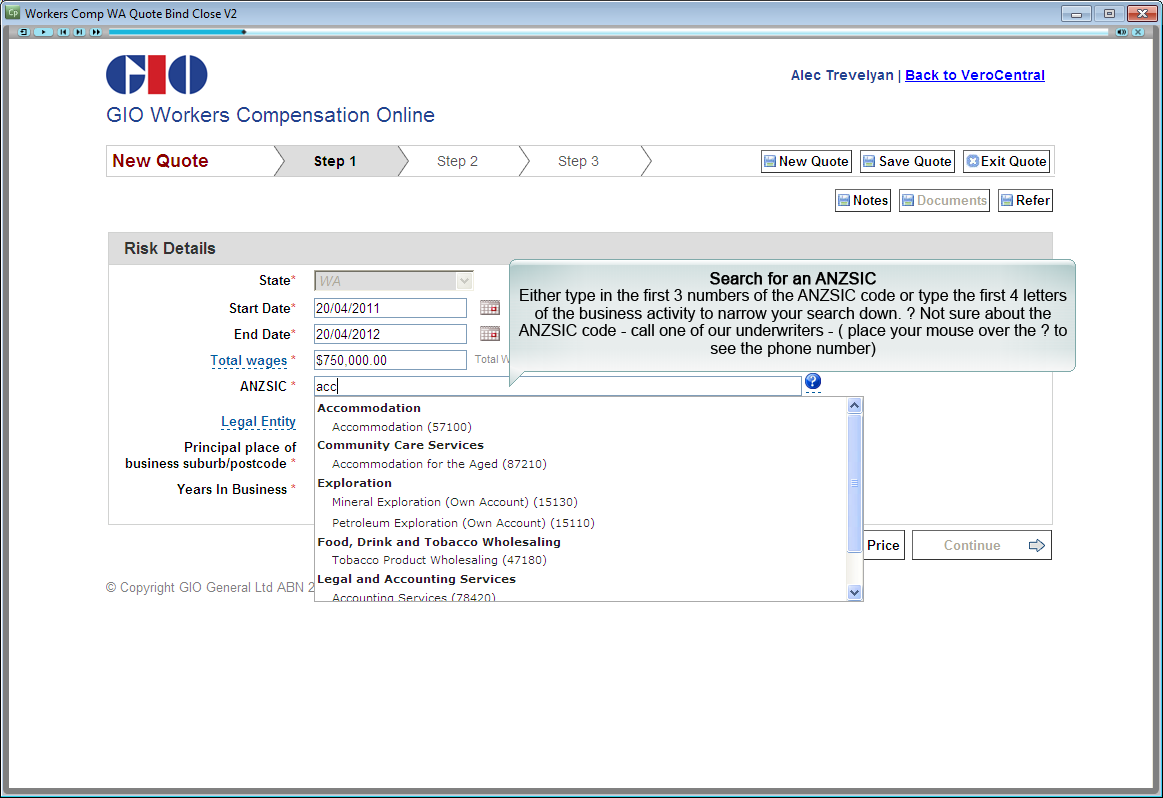1163x798 pixels.
Task: Maximize the Workers Comp window
Action: [1109, 13]
